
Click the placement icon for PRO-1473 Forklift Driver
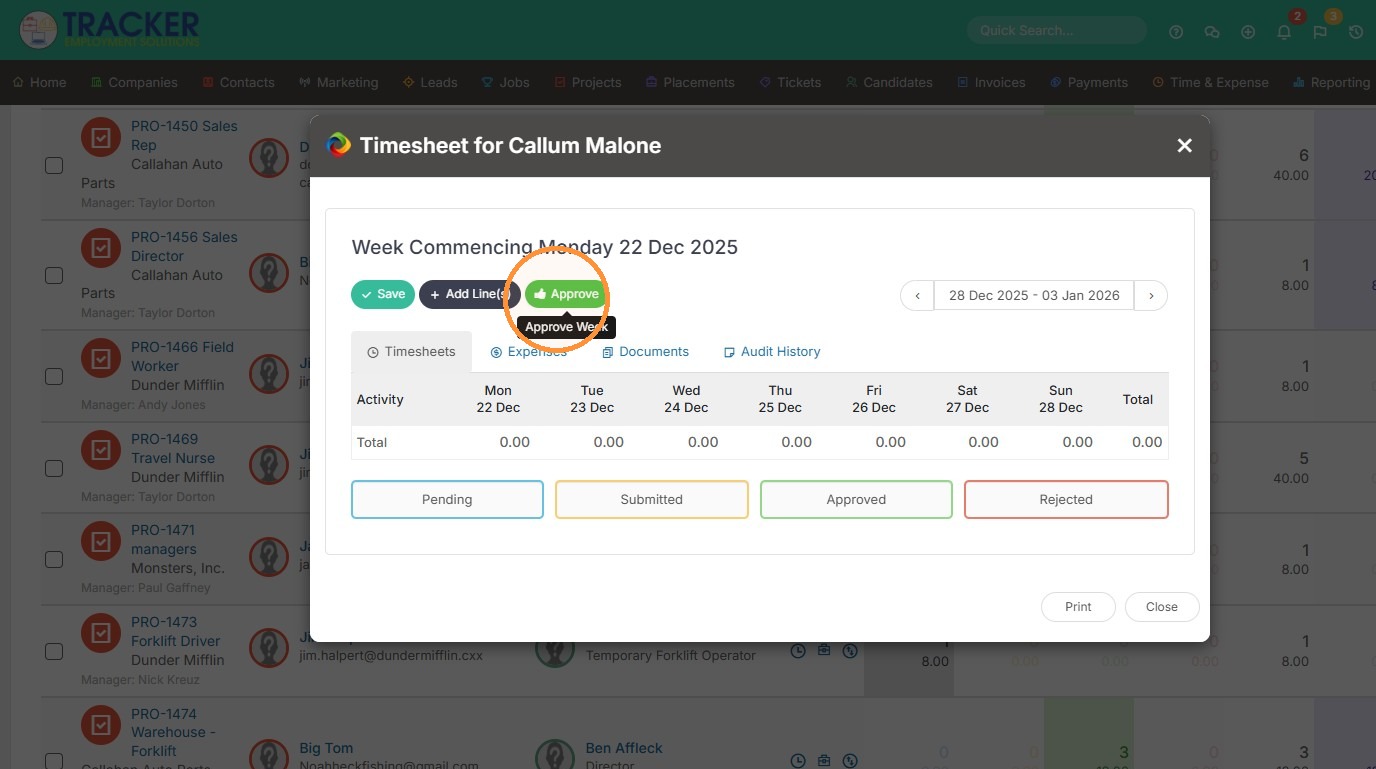(101, 634)
